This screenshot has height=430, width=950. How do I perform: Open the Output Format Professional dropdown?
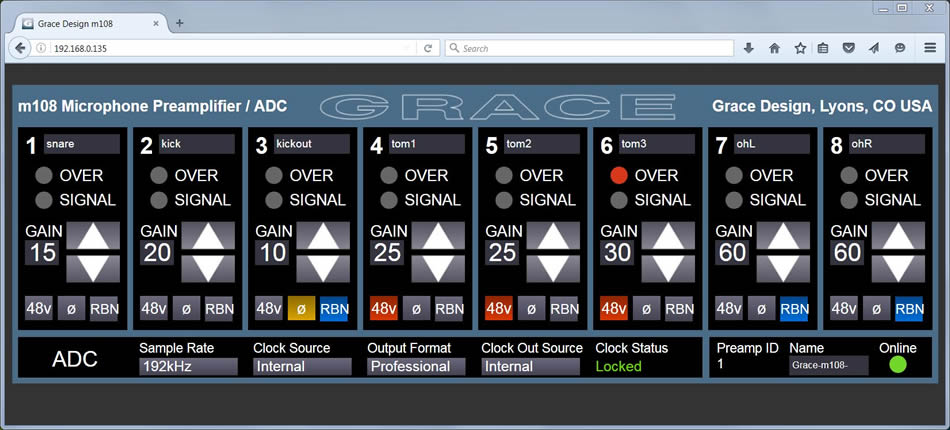click(x=416, y=367)
